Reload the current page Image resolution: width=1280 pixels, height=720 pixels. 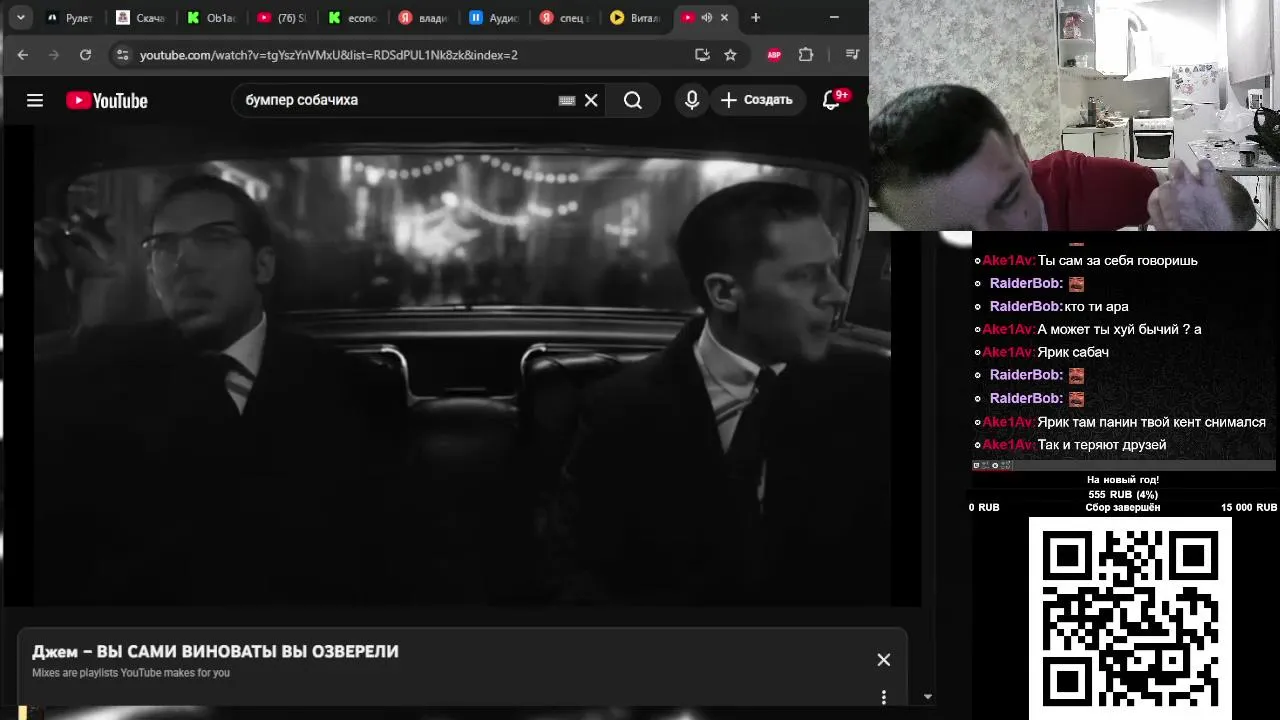coord(85,55)
